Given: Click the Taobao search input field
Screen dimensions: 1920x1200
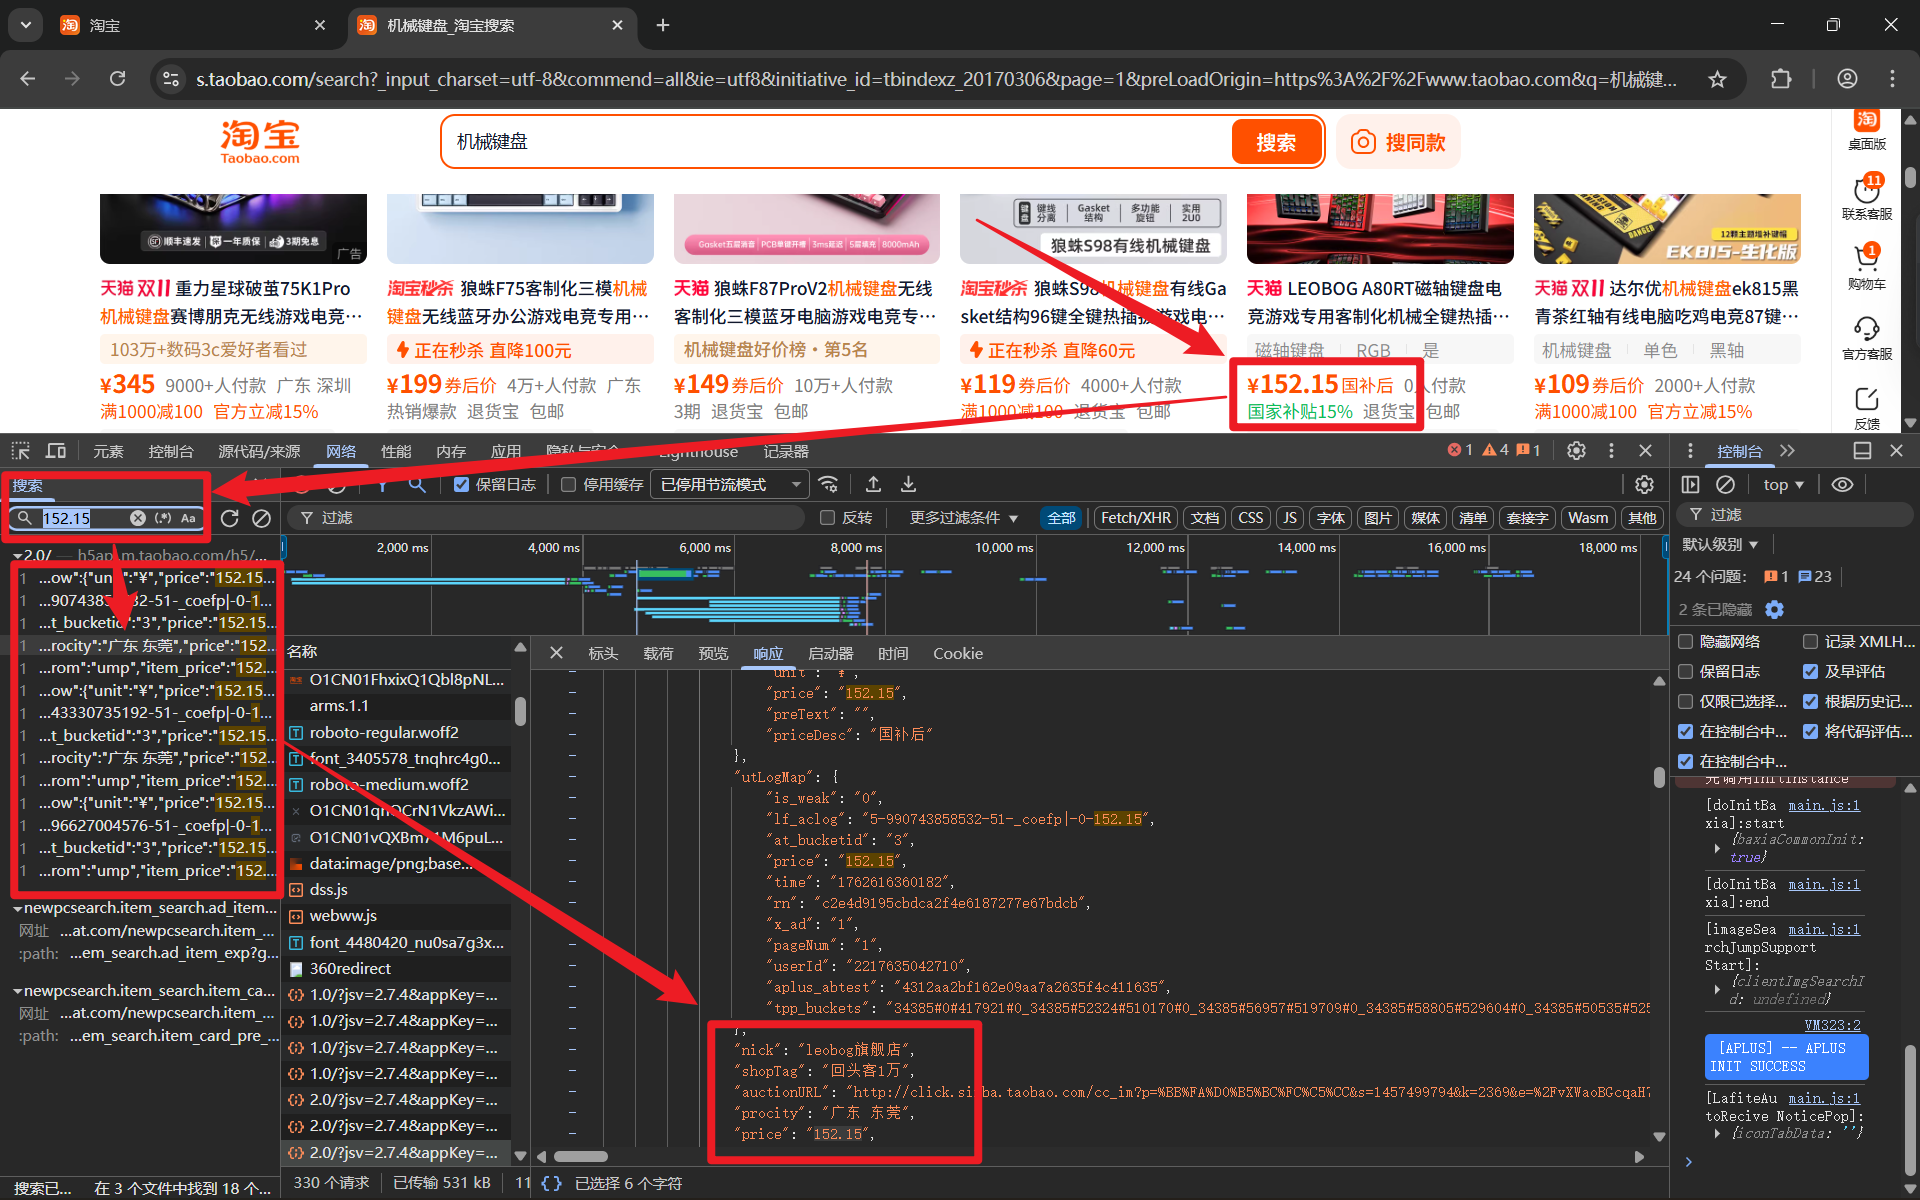Looking at the screenshot, I should (840, 142).
